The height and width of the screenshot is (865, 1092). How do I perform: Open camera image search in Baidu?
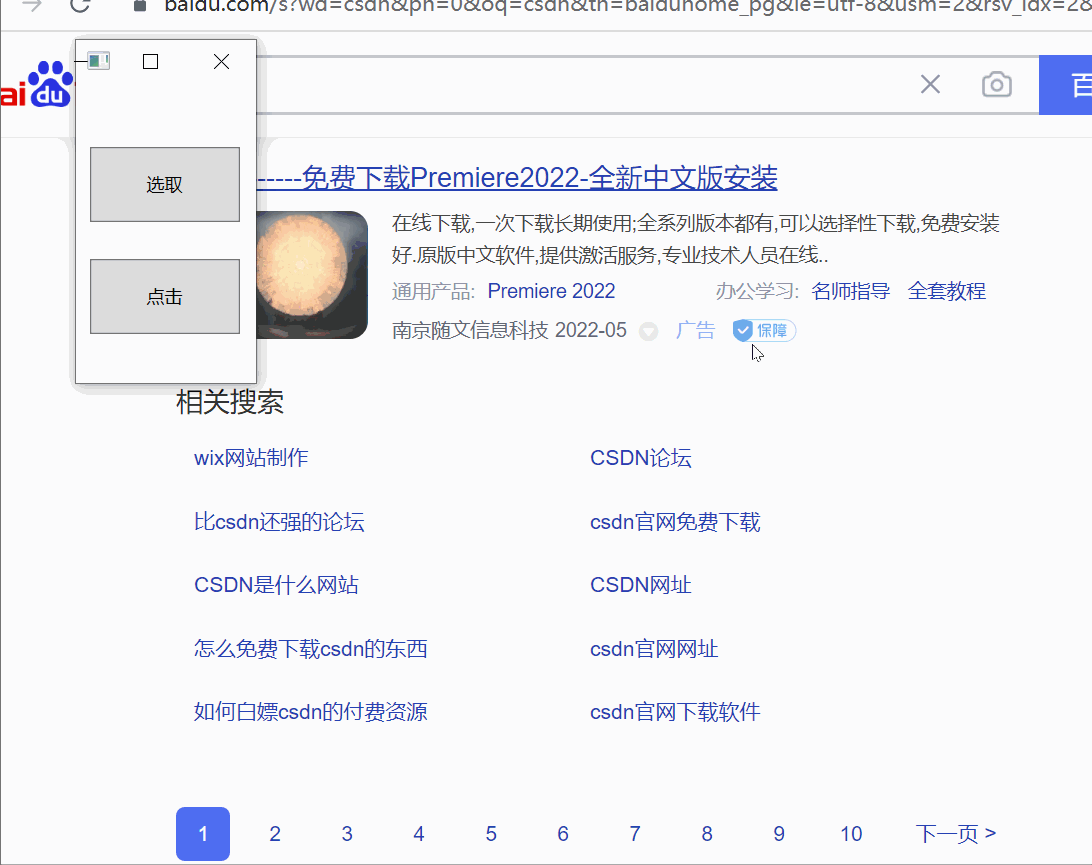(x=997, y=84)
